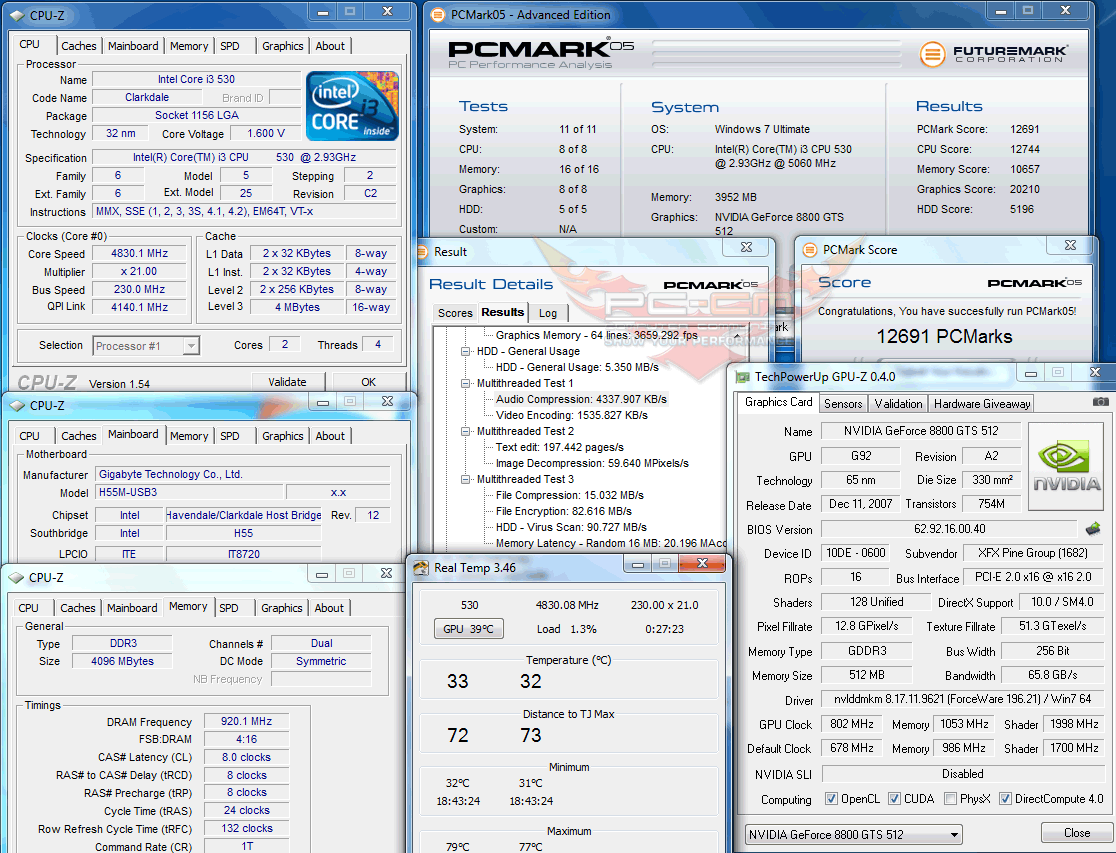Screen dimensions: 1116x853
Task: Open Memory tab in CPU-Z Mainboard window
Action: pos(189,436)
